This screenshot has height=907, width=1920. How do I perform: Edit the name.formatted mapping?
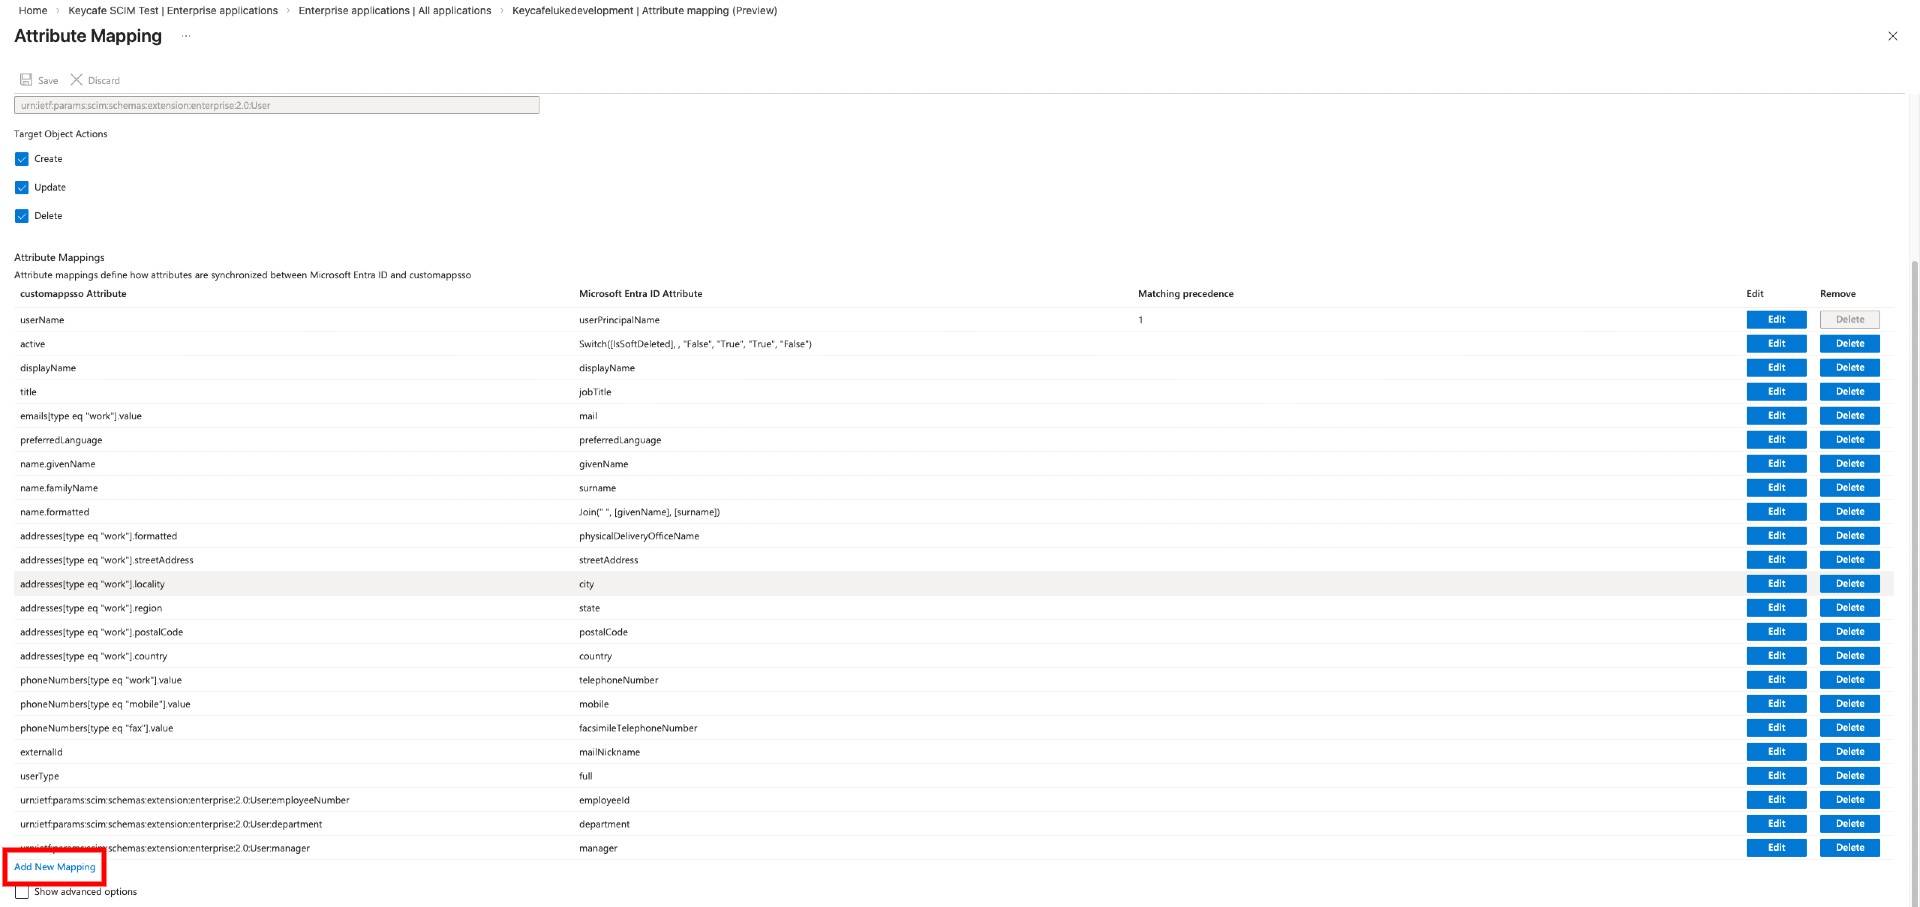1776,512
